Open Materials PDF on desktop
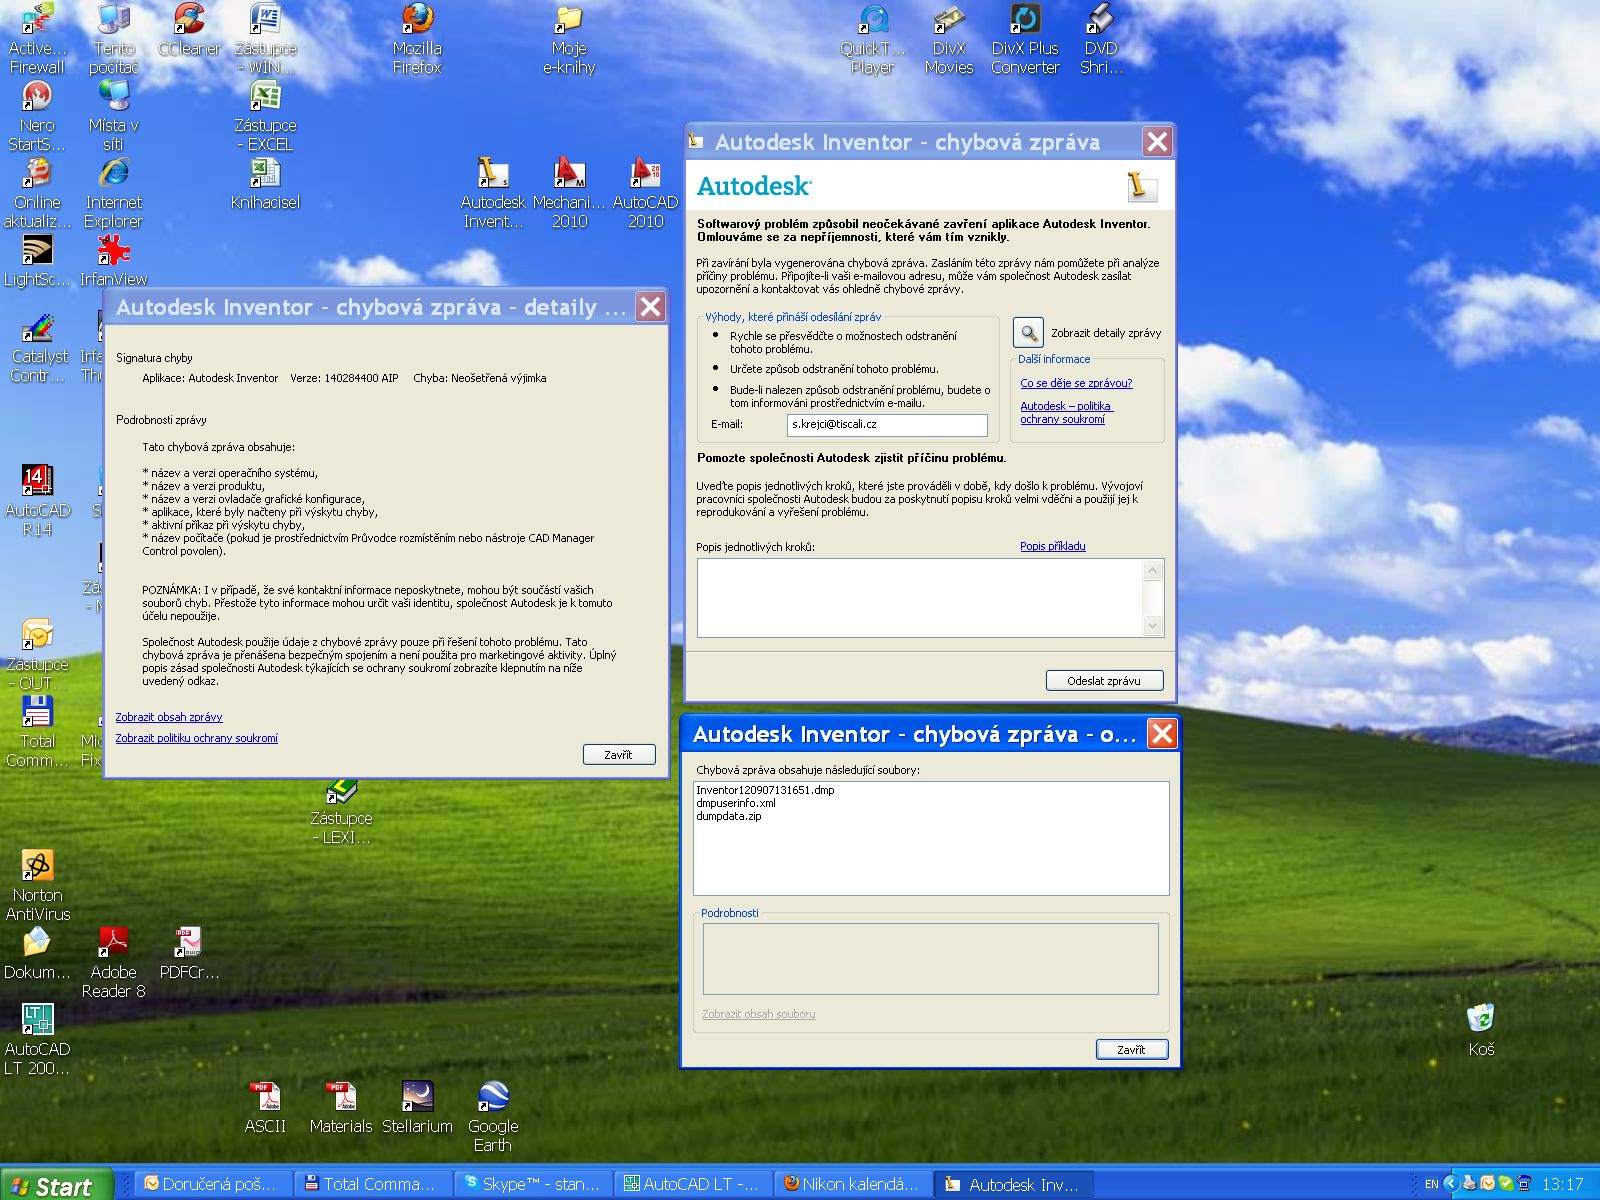Image resolution: width=1600 pixels, height=1200 pixels. point(341,1106)
